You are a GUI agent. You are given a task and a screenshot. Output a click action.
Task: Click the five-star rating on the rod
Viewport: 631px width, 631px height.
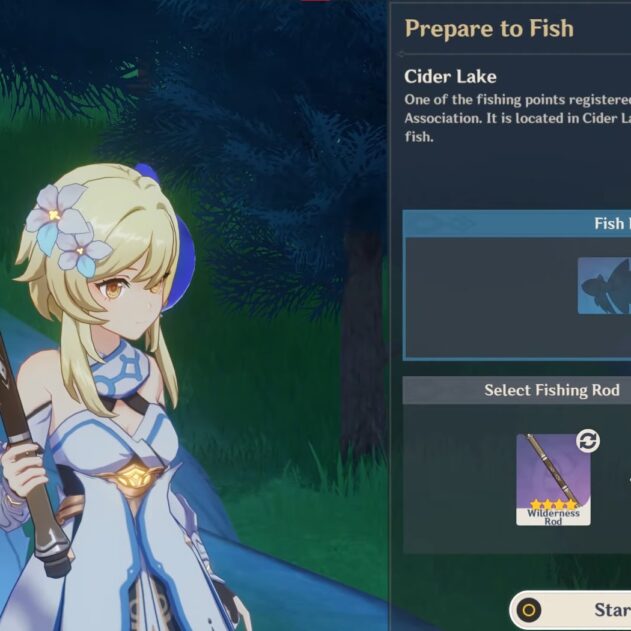pyautogui.click(x=553, y=504)
